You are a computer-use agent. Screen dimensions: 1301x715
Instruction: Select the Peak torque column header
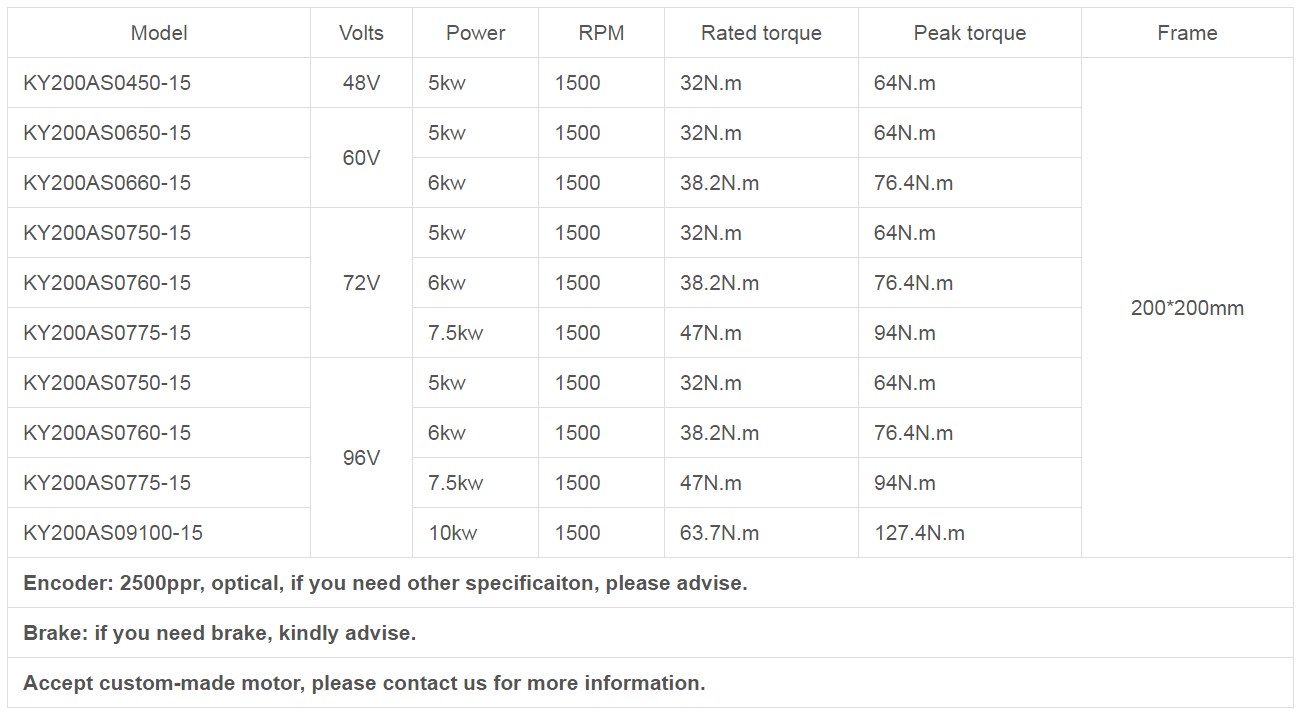click(x=969, y=33)
